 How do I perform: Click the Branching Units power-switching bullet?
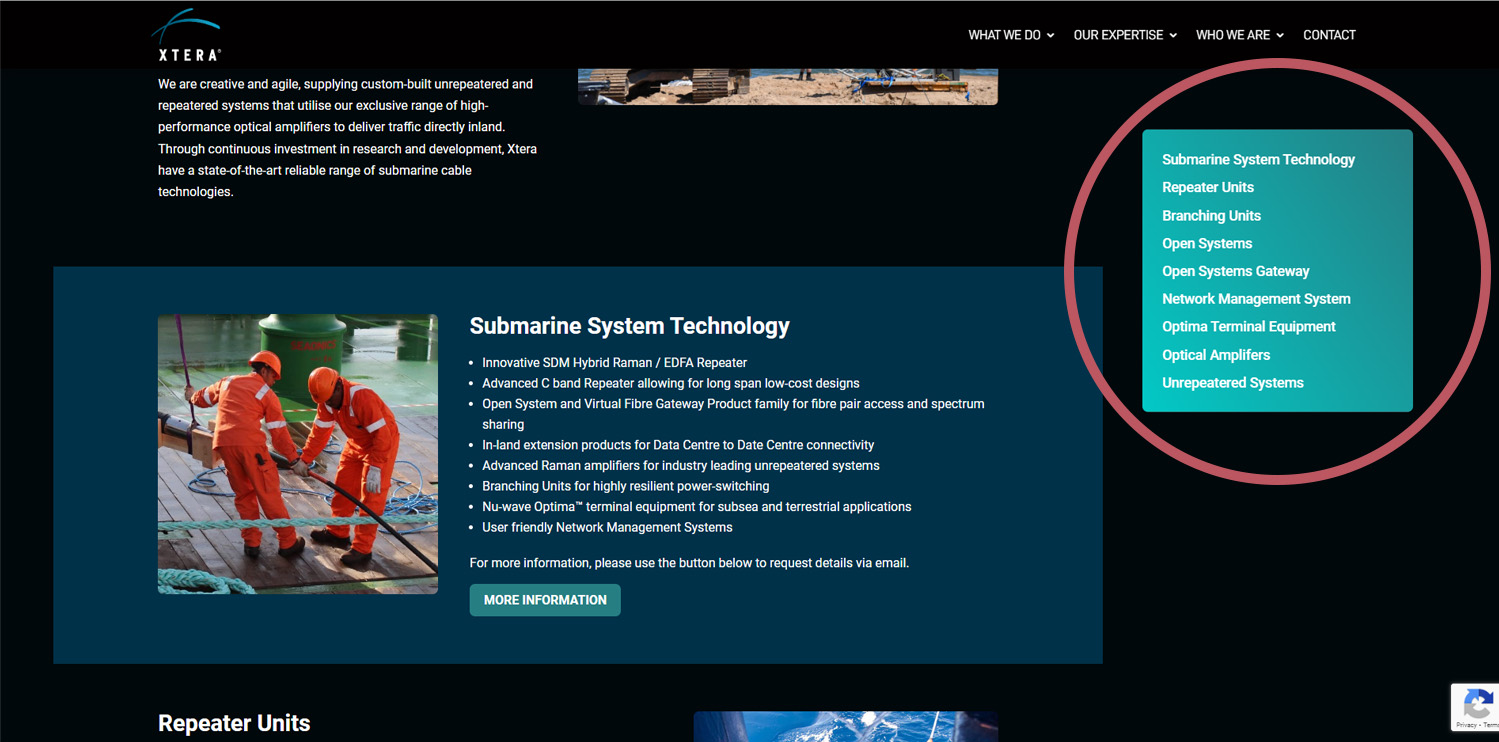626,486
